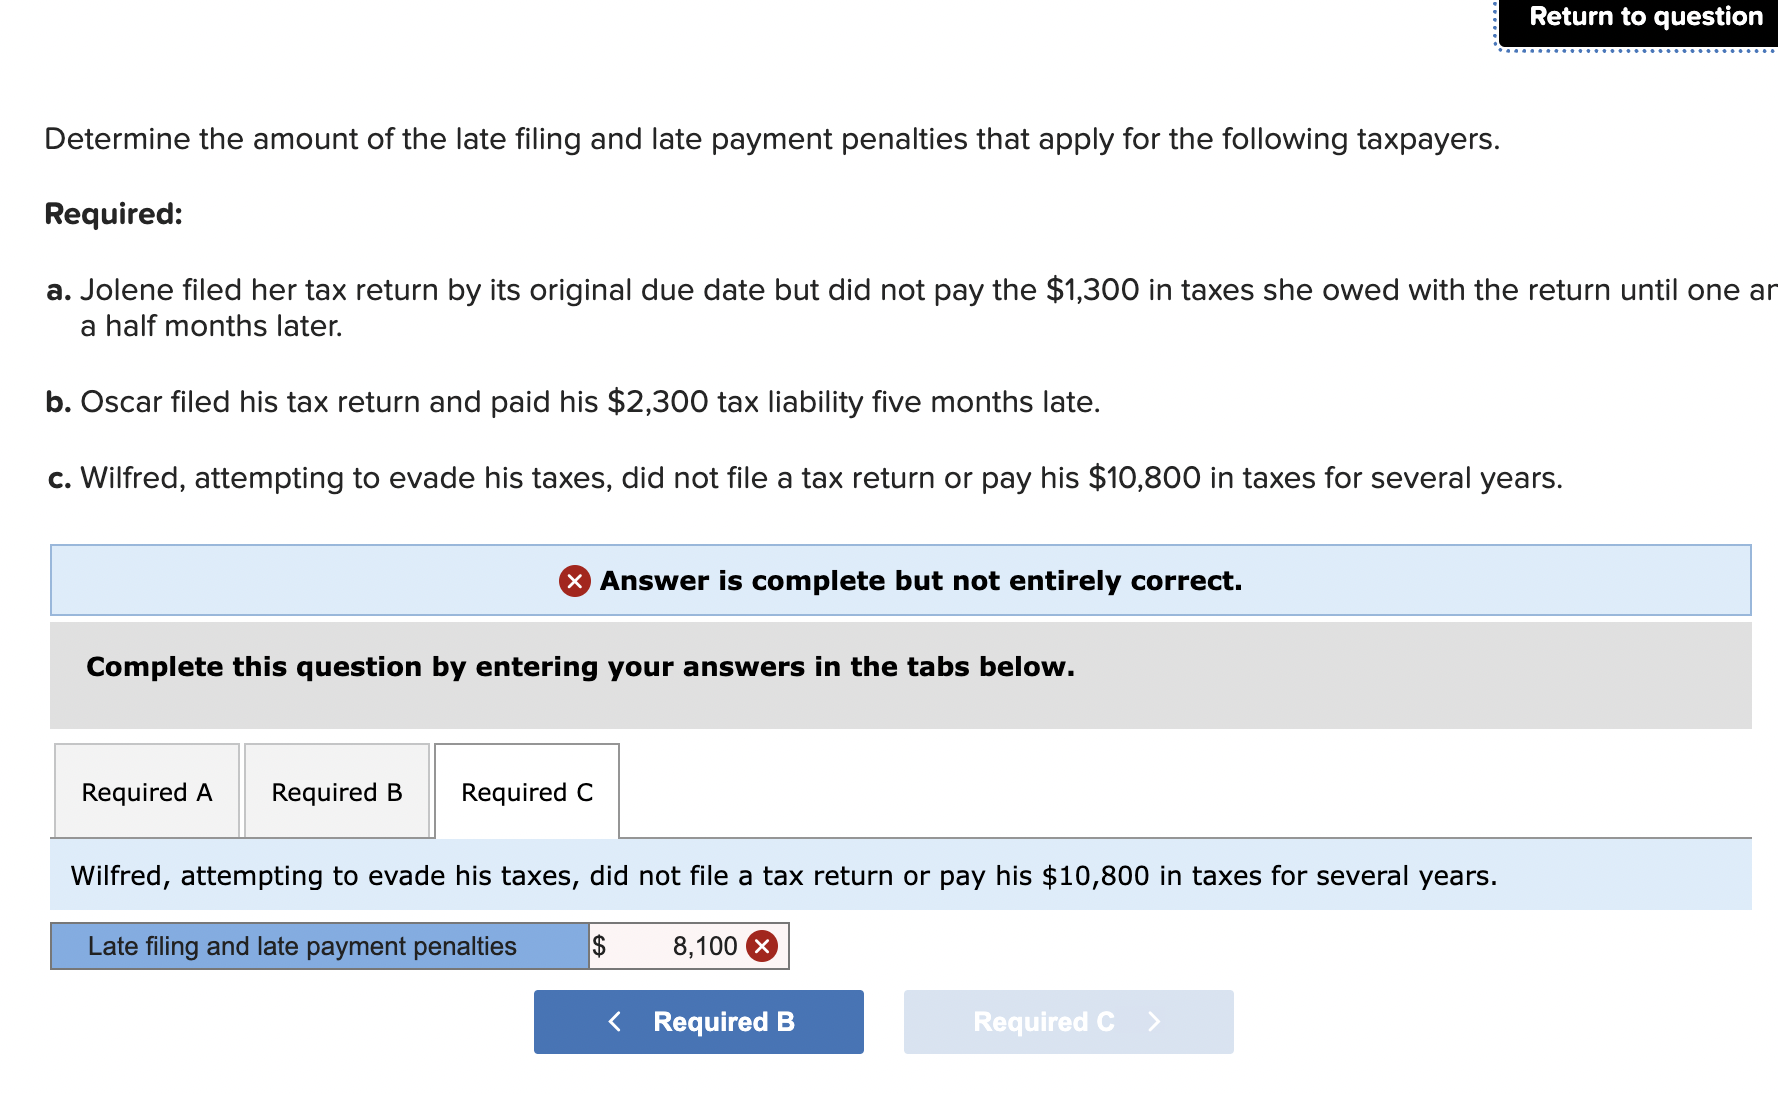
Task: Switch to the Required B tab
Action: [x=336, y=791]
